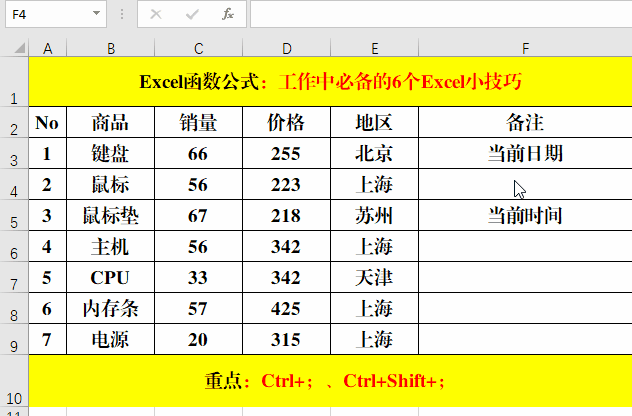Click the Cancel (X) formula bar icon

(x=156, y=15)
